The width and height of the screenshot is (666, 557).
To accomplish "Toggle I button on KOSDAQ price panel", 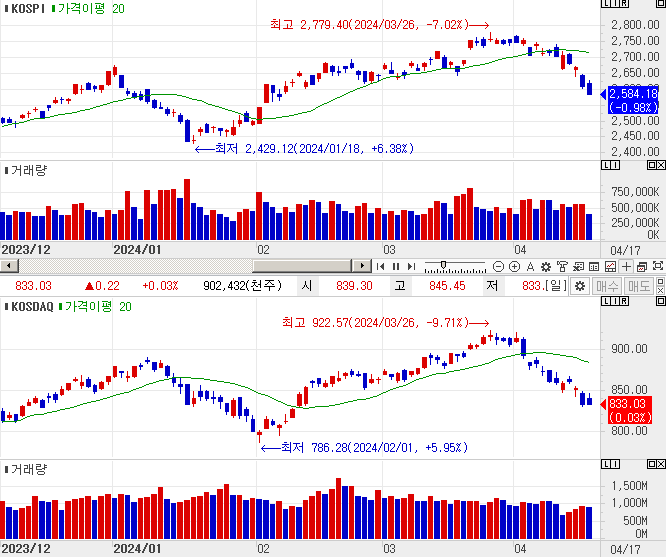I will pyautogui.click(x=615, y=301).
